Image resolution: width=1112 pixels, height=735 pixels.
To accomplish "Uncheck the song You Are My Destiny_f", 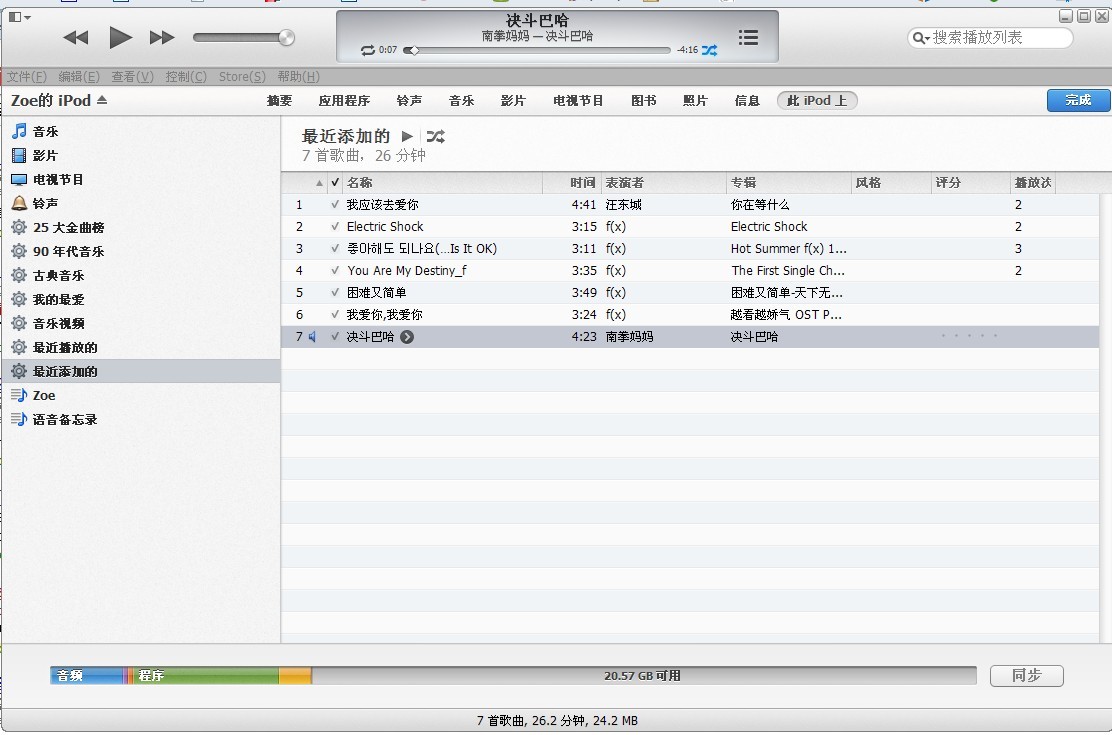I will click(x=335, y=270).
